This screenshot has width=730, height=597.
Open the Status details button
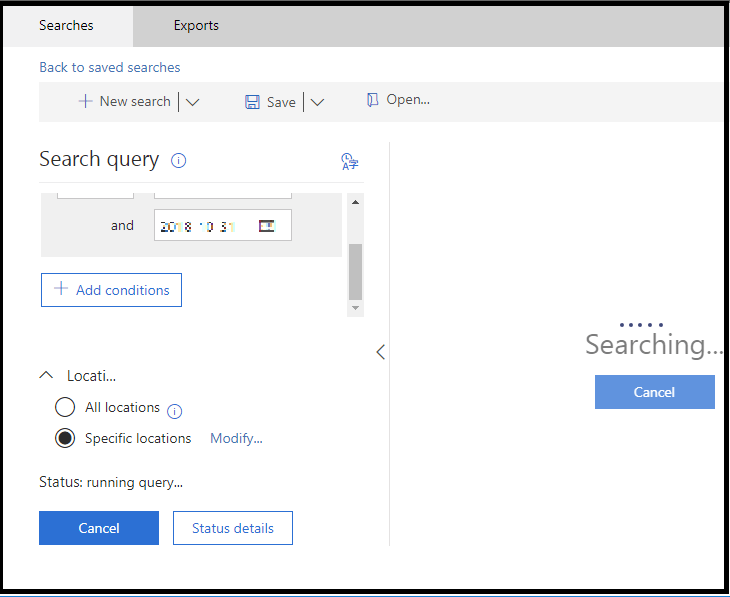pyautogui.click(x=233, y=528)
